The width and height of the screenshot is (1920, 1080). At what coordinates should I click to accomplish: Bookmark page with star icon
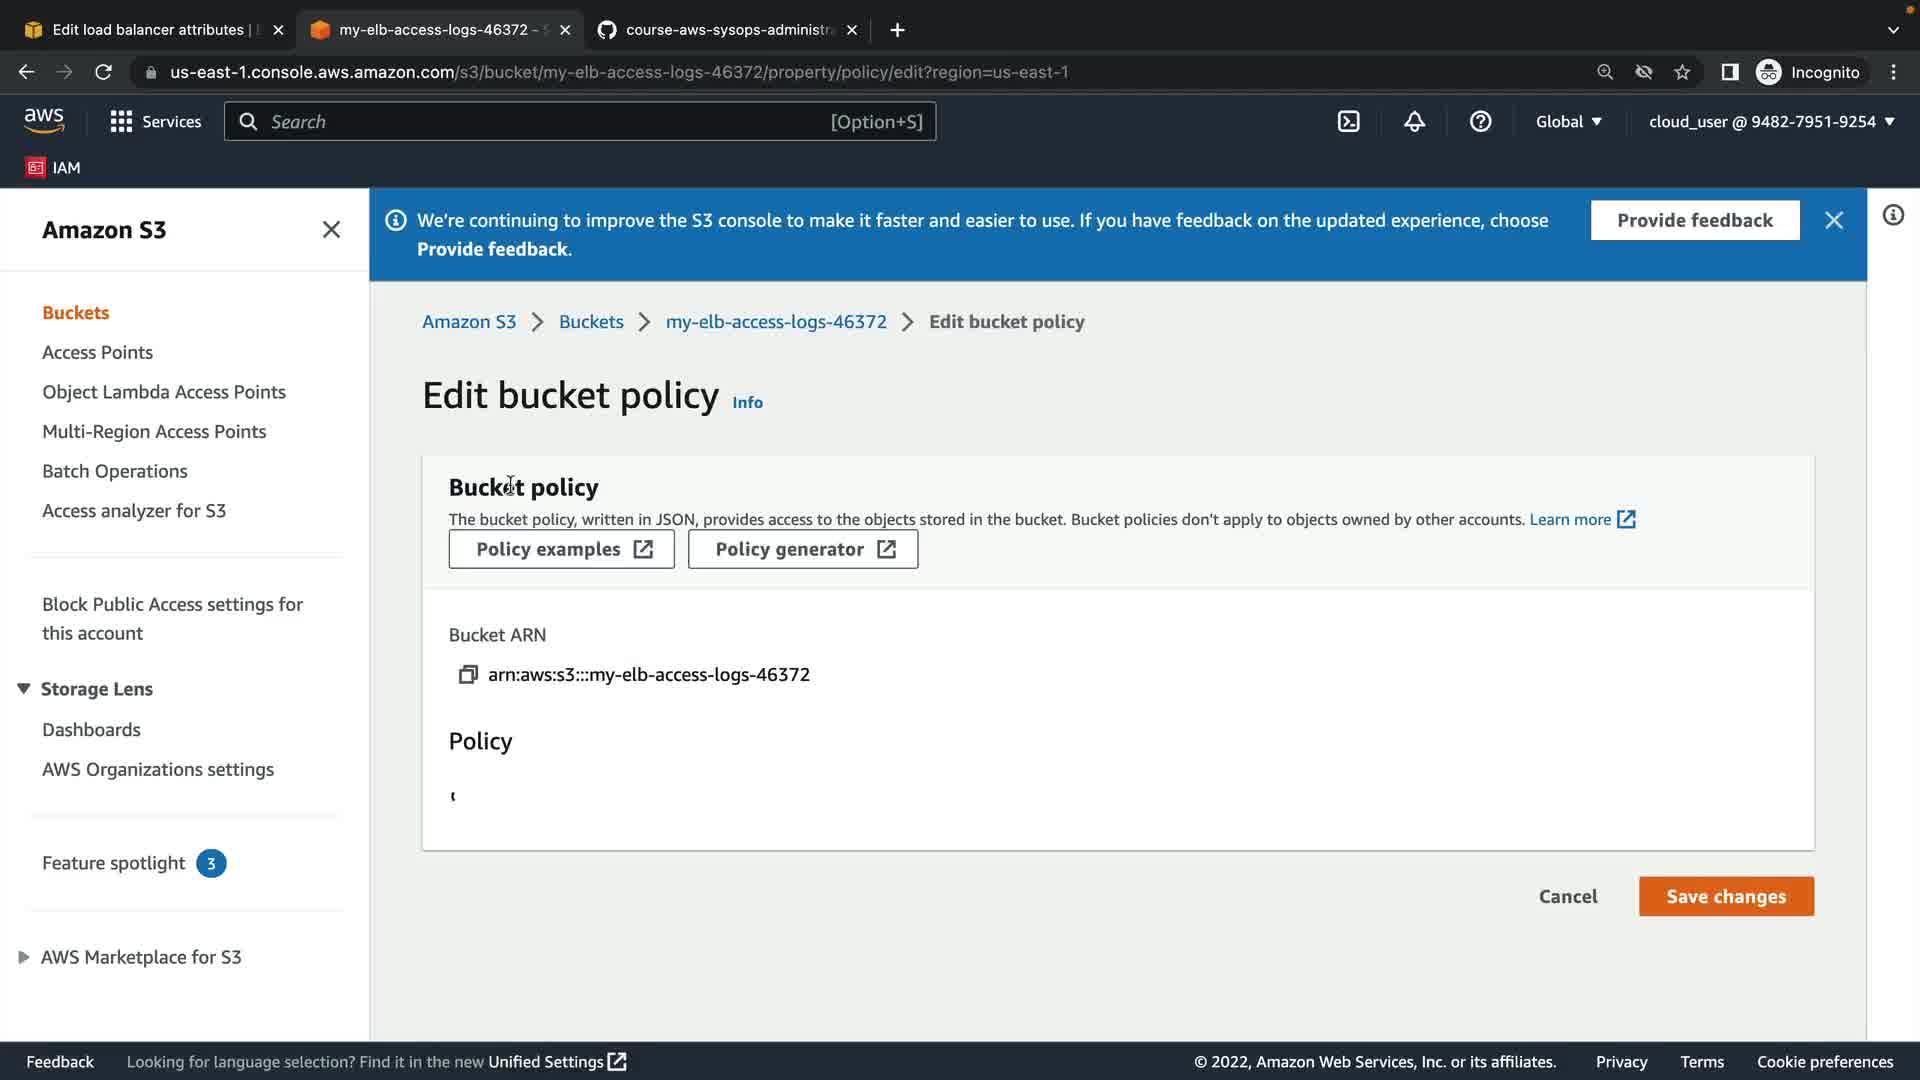point(1683,72)
